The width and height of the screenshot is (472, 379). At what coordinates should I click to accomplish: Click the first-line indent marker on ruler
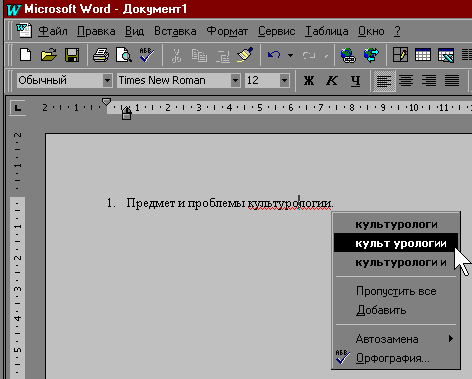(106, 101)
